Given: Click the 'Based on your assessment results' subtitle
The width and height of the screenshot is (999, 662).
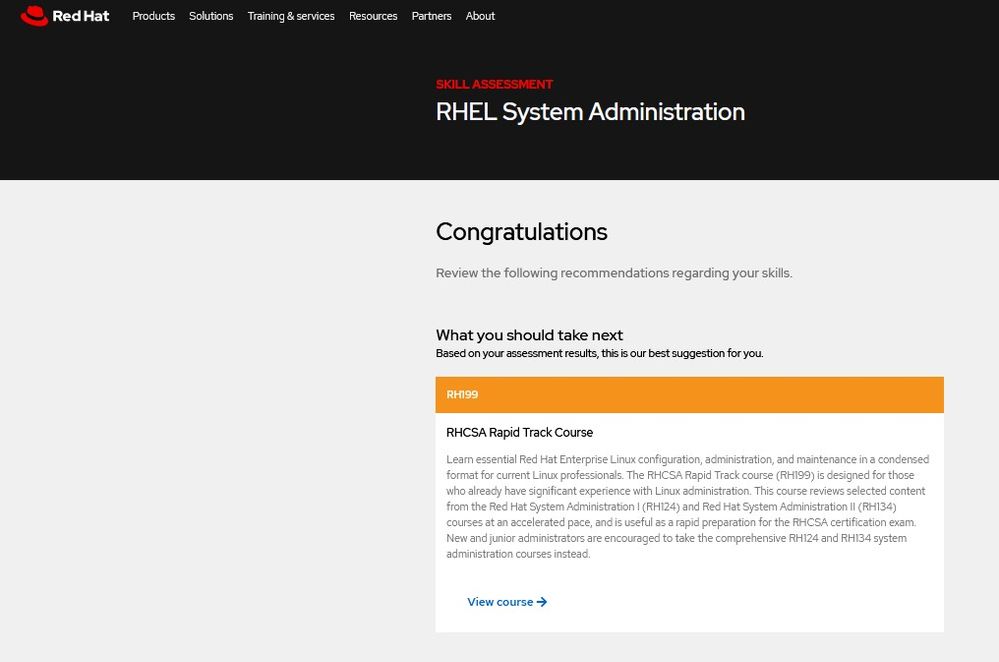Looking at the screenshot, I should (x=599, y=353).
